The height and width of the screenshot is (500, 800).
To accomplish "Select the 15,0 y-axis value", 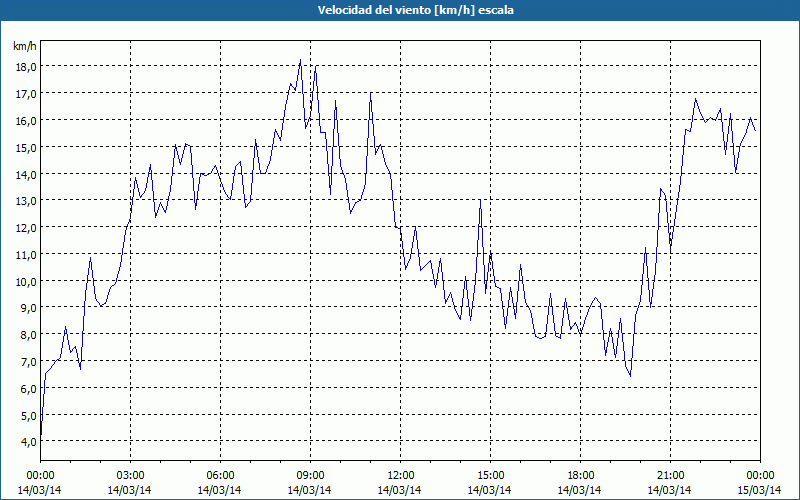I will point(26,147).
